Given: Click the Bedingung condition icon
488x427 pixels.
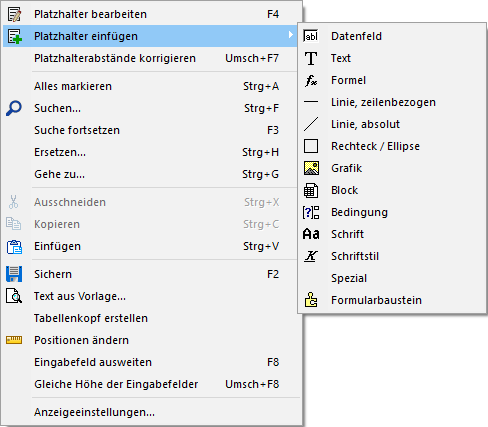Looking at the screenshot, I should coord(311,212).
